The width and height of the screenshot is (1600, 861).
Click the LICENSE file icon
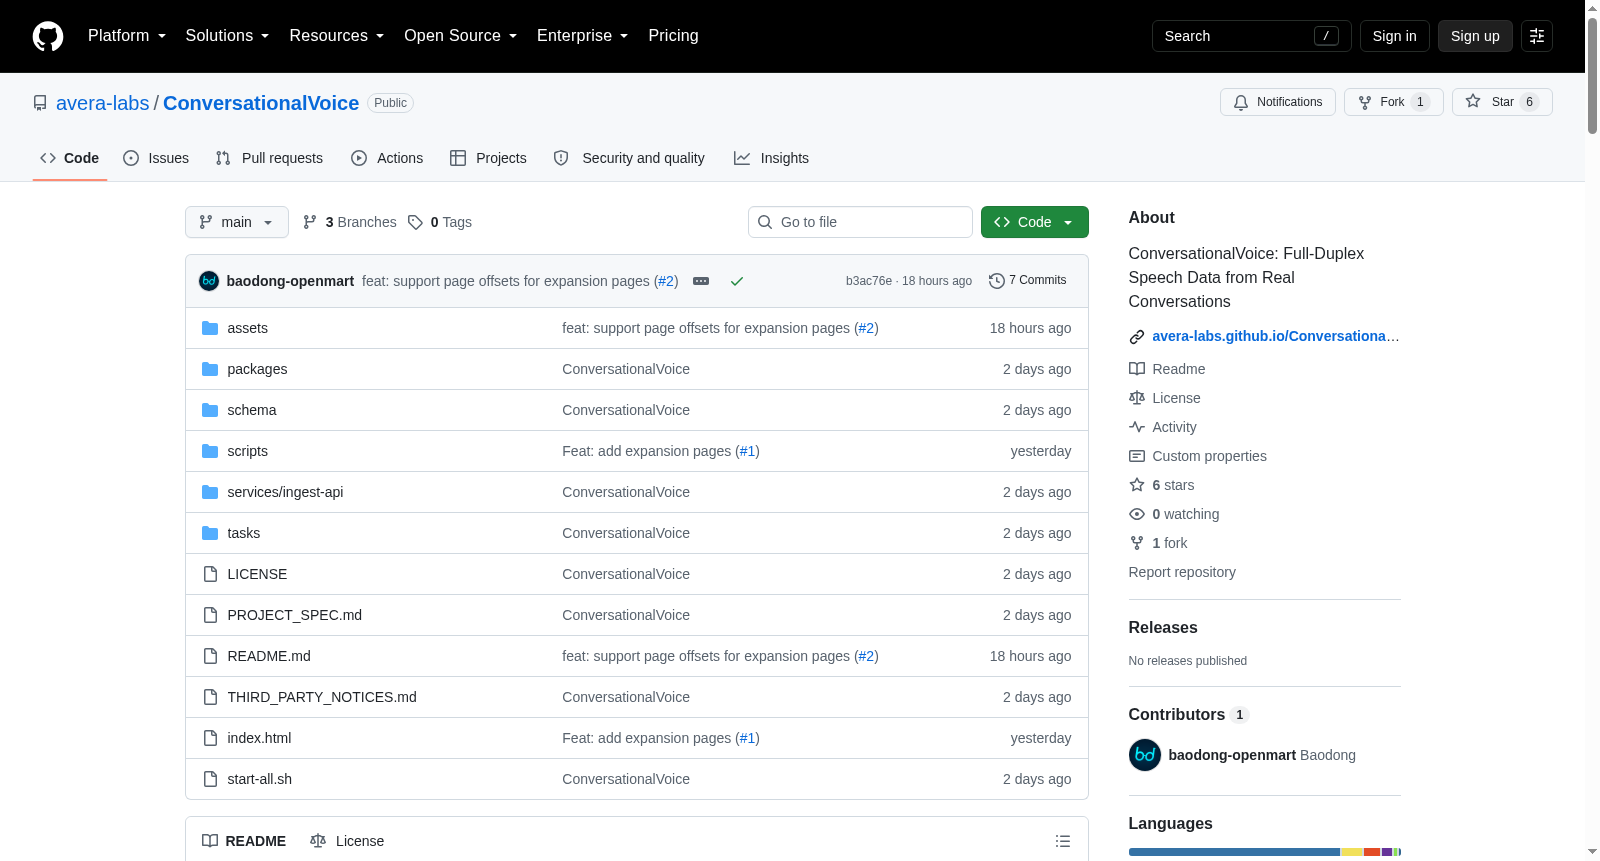[210, 574]
